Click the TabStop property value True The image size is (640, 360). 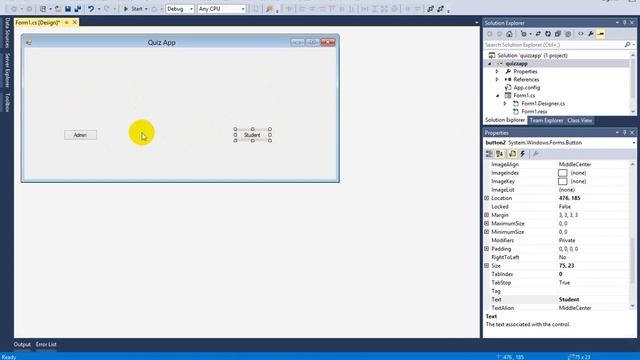click(564, 282)
